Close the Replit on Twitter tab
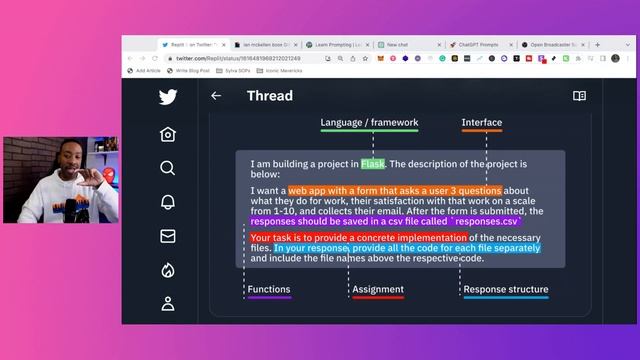 (224, 45)
